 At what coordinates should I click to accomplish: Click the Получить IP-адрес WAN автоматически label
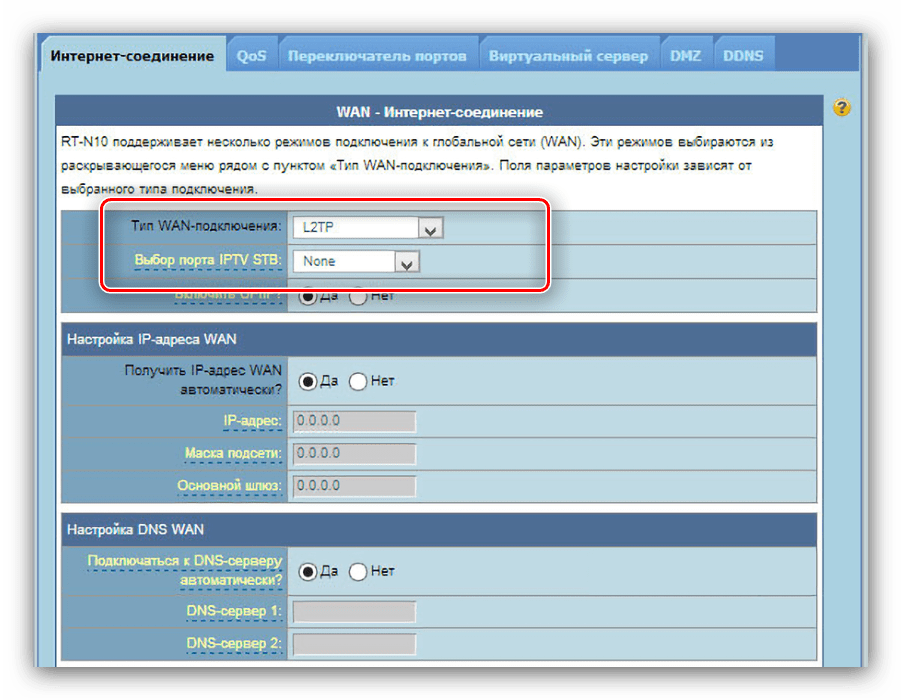(x=203, y=380)
